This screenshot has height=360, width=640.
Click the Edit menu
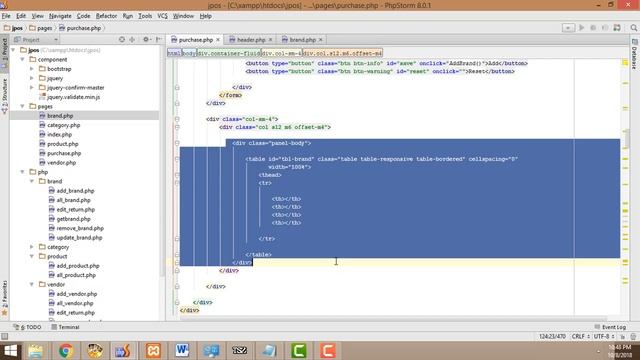pos(21,16)
